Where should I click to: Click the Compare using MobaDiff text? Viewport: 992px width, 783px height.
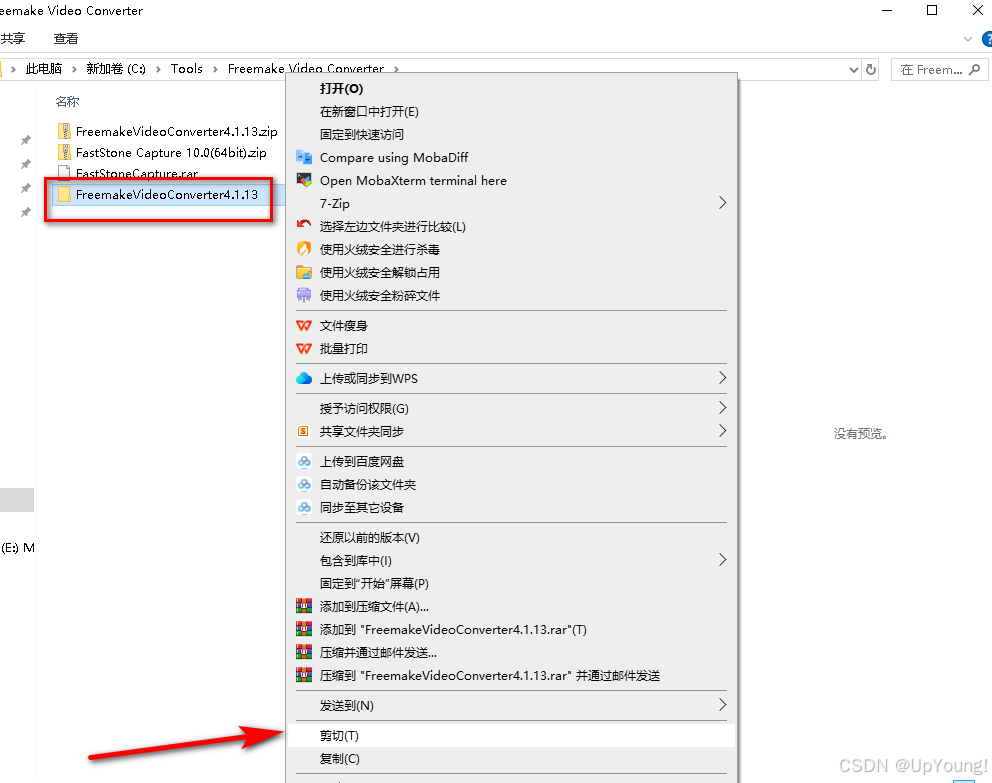tap(394, 157)
